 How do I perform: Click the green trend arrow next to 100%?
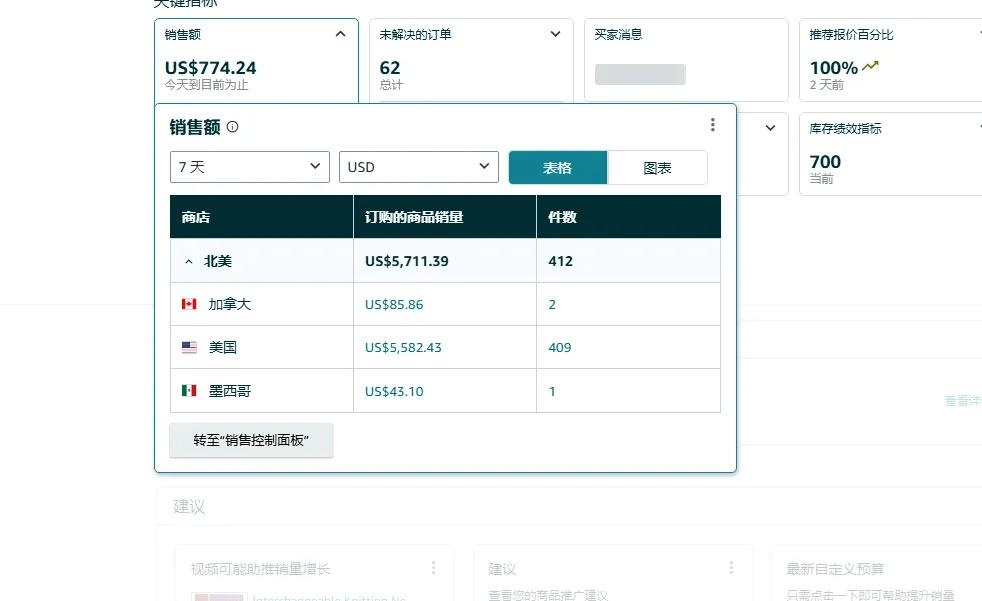pyautogui.click(x=871, y=66)
